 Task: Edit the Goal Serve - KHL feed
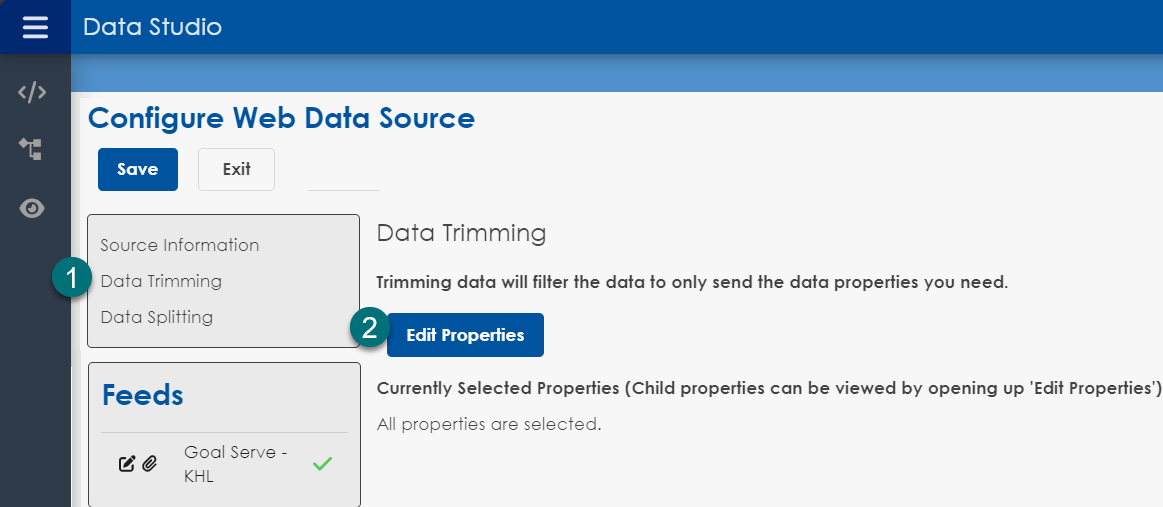pos(127,464)
